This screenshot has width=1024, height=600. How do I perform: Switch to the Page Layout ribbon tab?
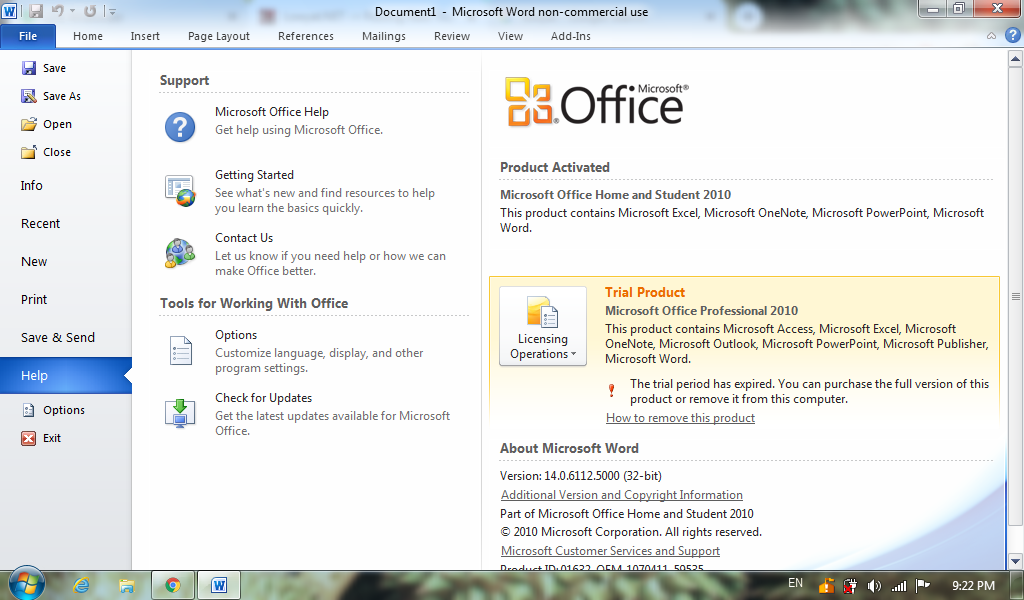click(219, 36)
